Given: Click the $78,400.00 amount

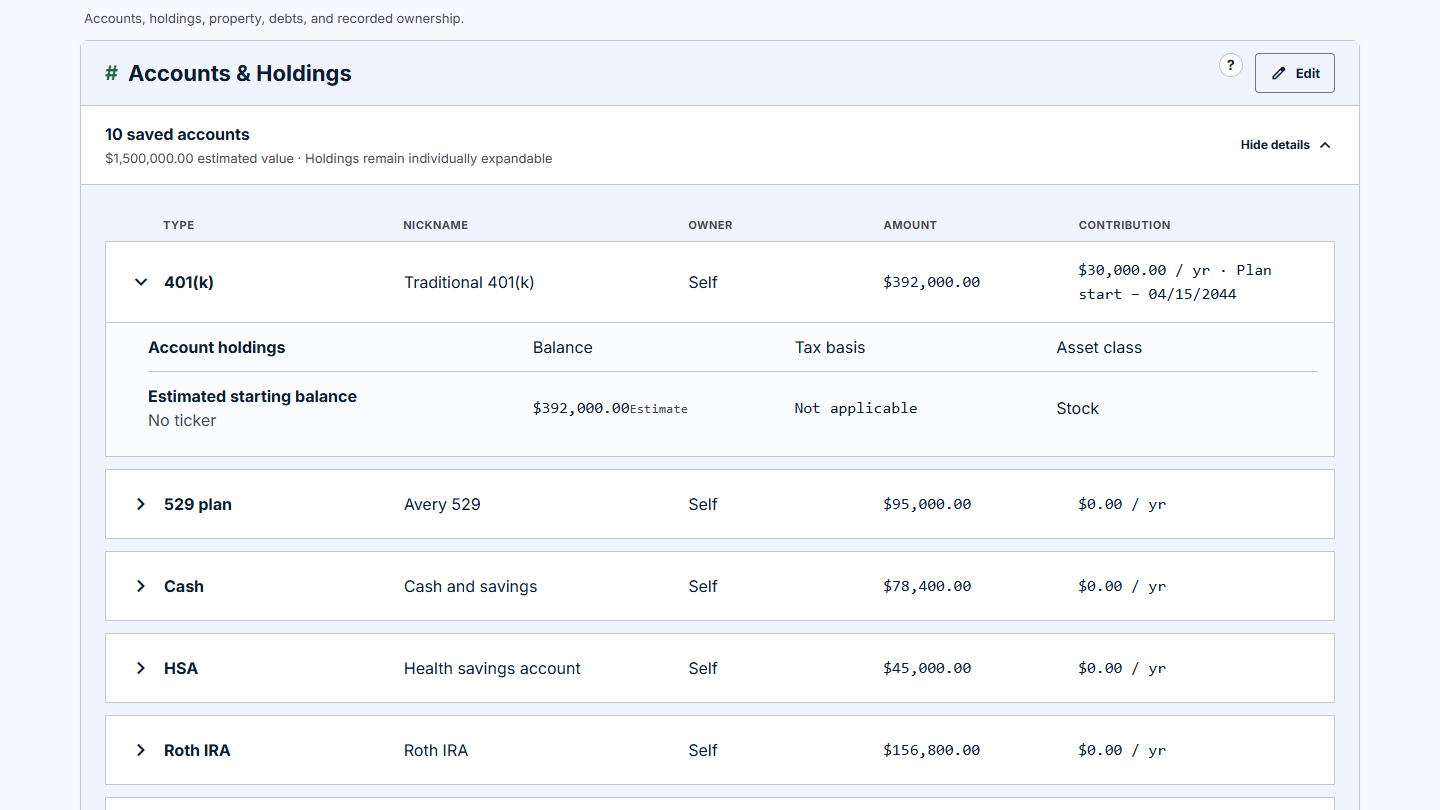Looking at the screenshot, I should pos(927,586).
